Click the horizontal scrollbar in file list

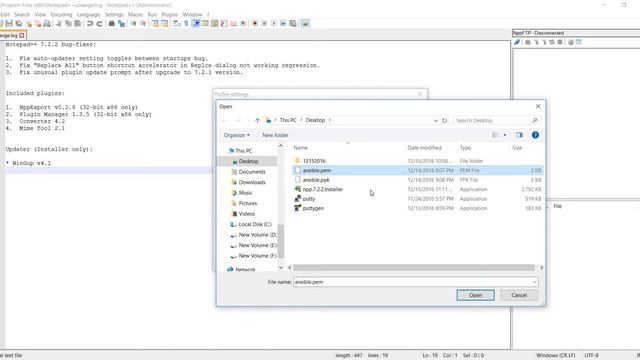point(414,268)
